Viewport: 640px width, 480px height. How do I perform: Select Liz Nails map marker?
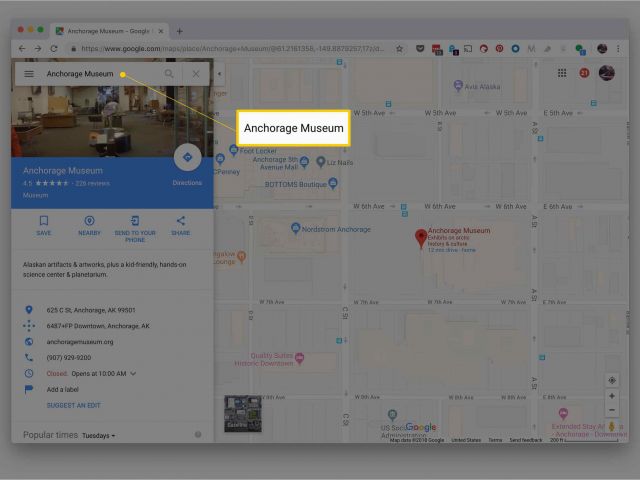tap(321, 162)
